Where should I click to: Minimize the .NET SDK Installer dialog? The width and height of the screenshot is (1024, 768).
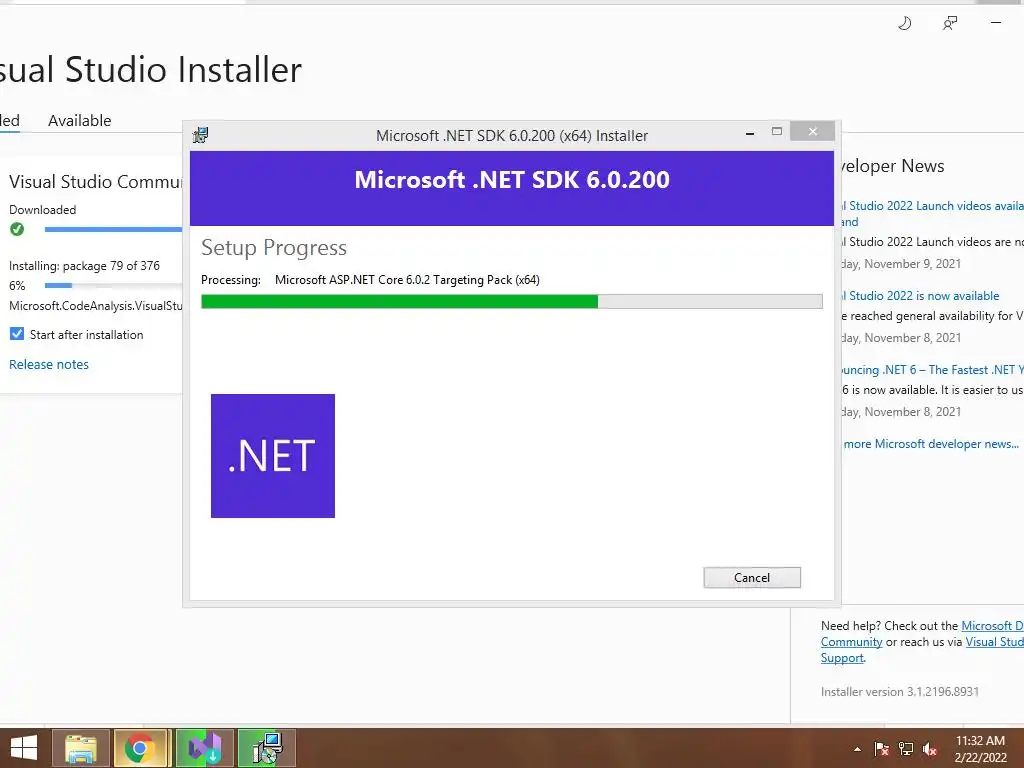pos(750,133)
